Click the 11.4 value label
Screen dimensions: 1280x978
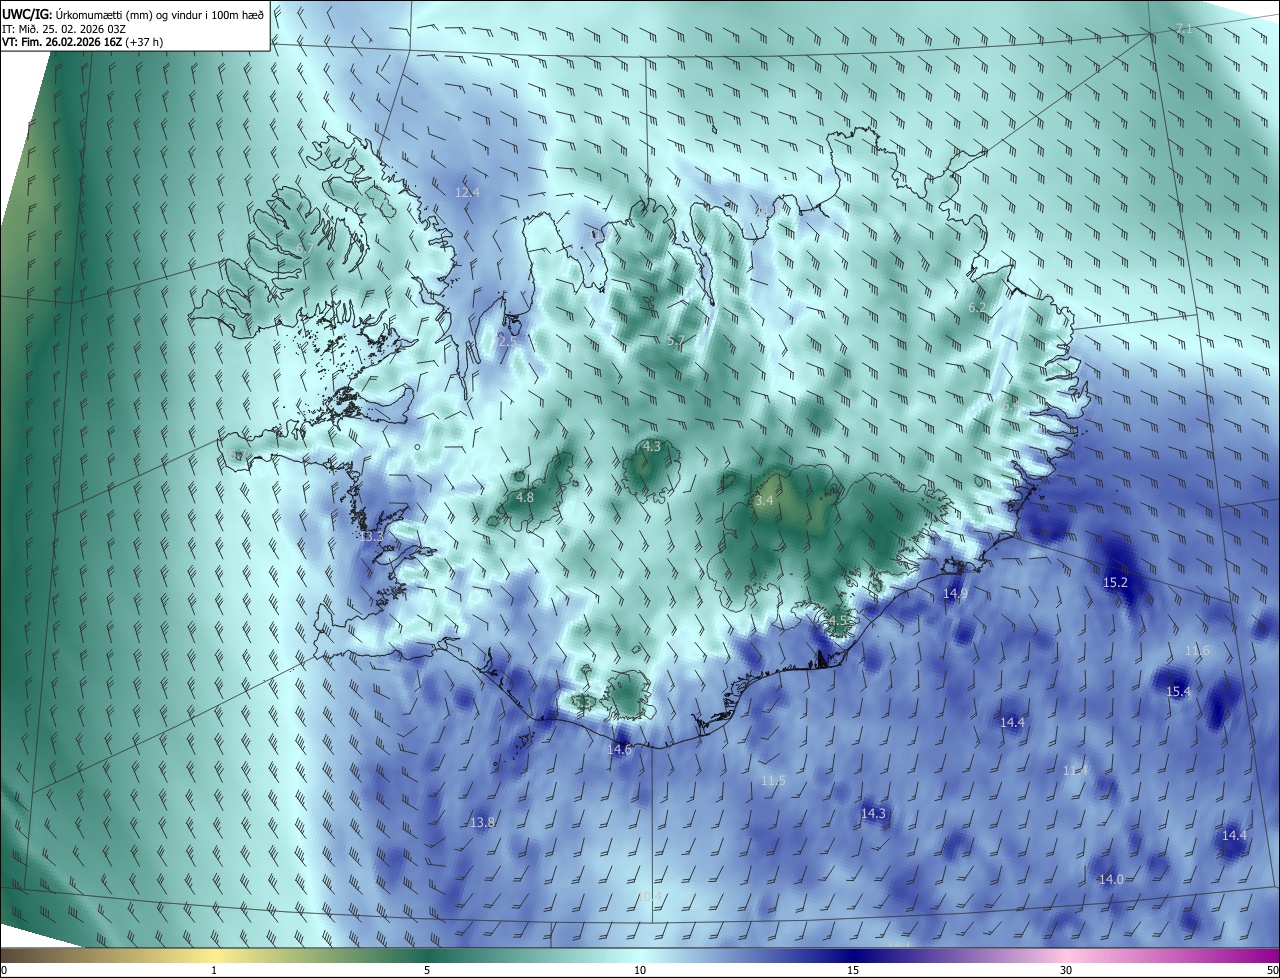(x=1075, y=770)
